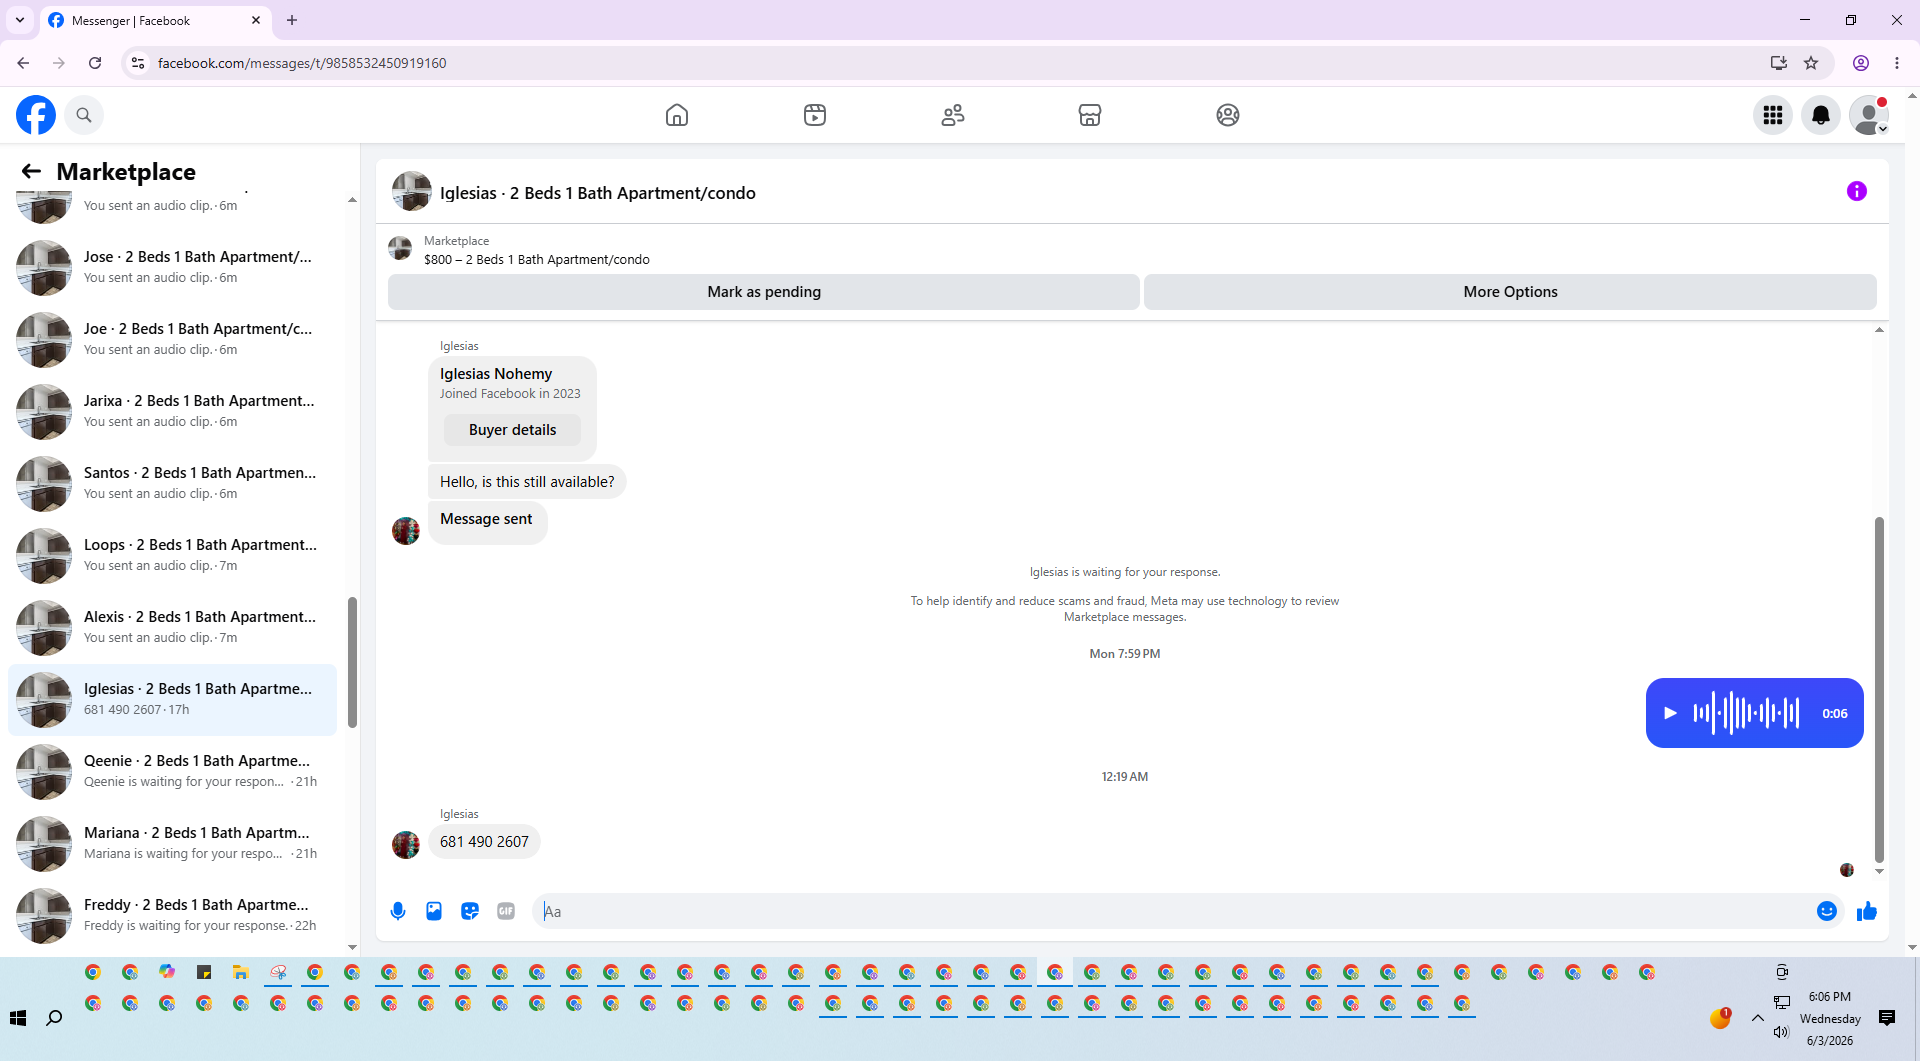Click the Facebook logo icon
The image size is (1920, 1061).
click(36, 115)
